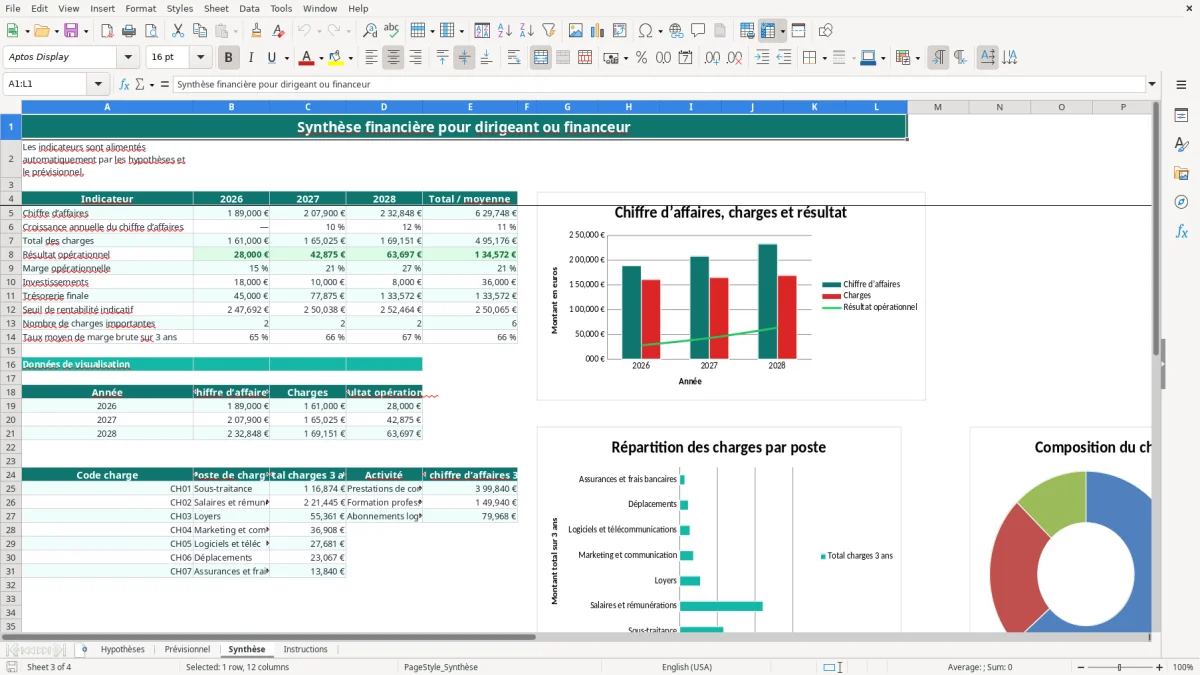Click the zoom slider handle

tap(1119, 667)
